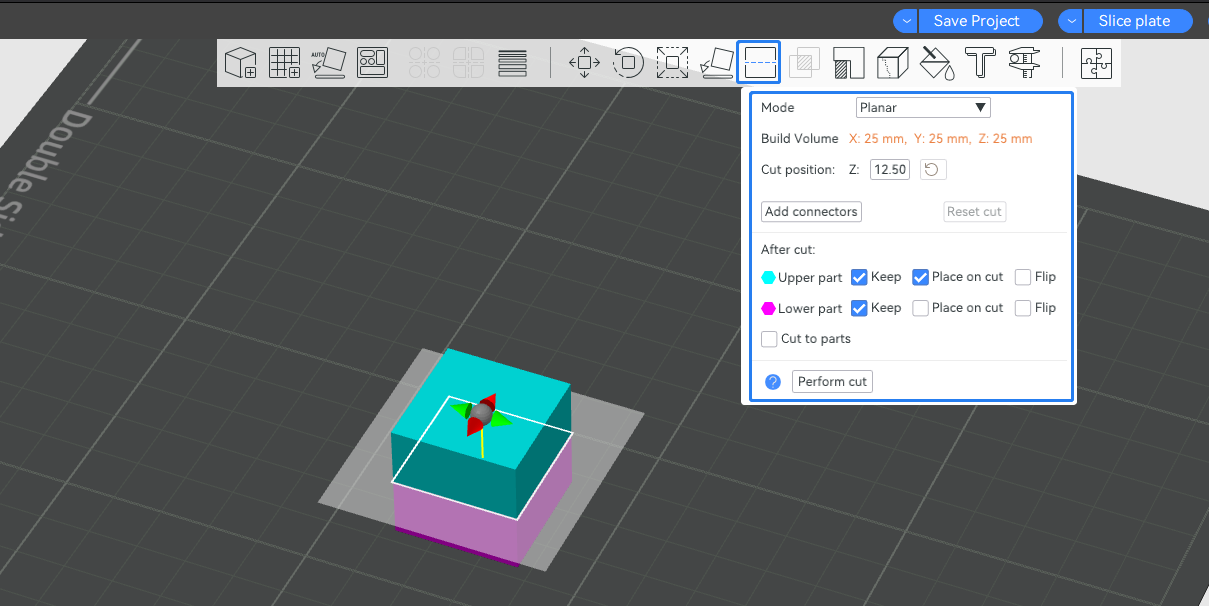Click the cyan Upper part color marker
This screenshot has width=1209, height=606.
[x=768, y=277]
